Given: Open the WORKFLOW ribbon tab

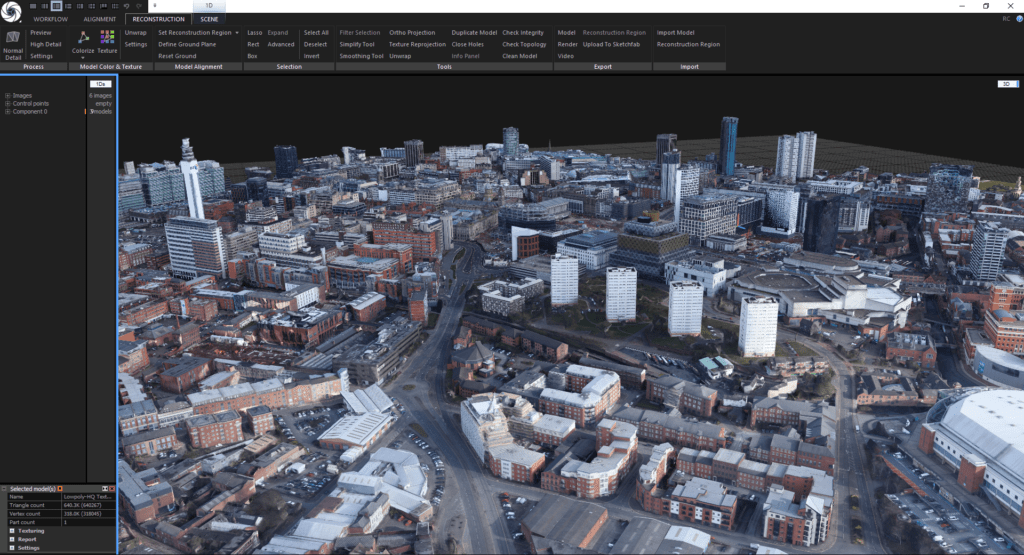Looking at the screenshot, I should click(50, 20).
